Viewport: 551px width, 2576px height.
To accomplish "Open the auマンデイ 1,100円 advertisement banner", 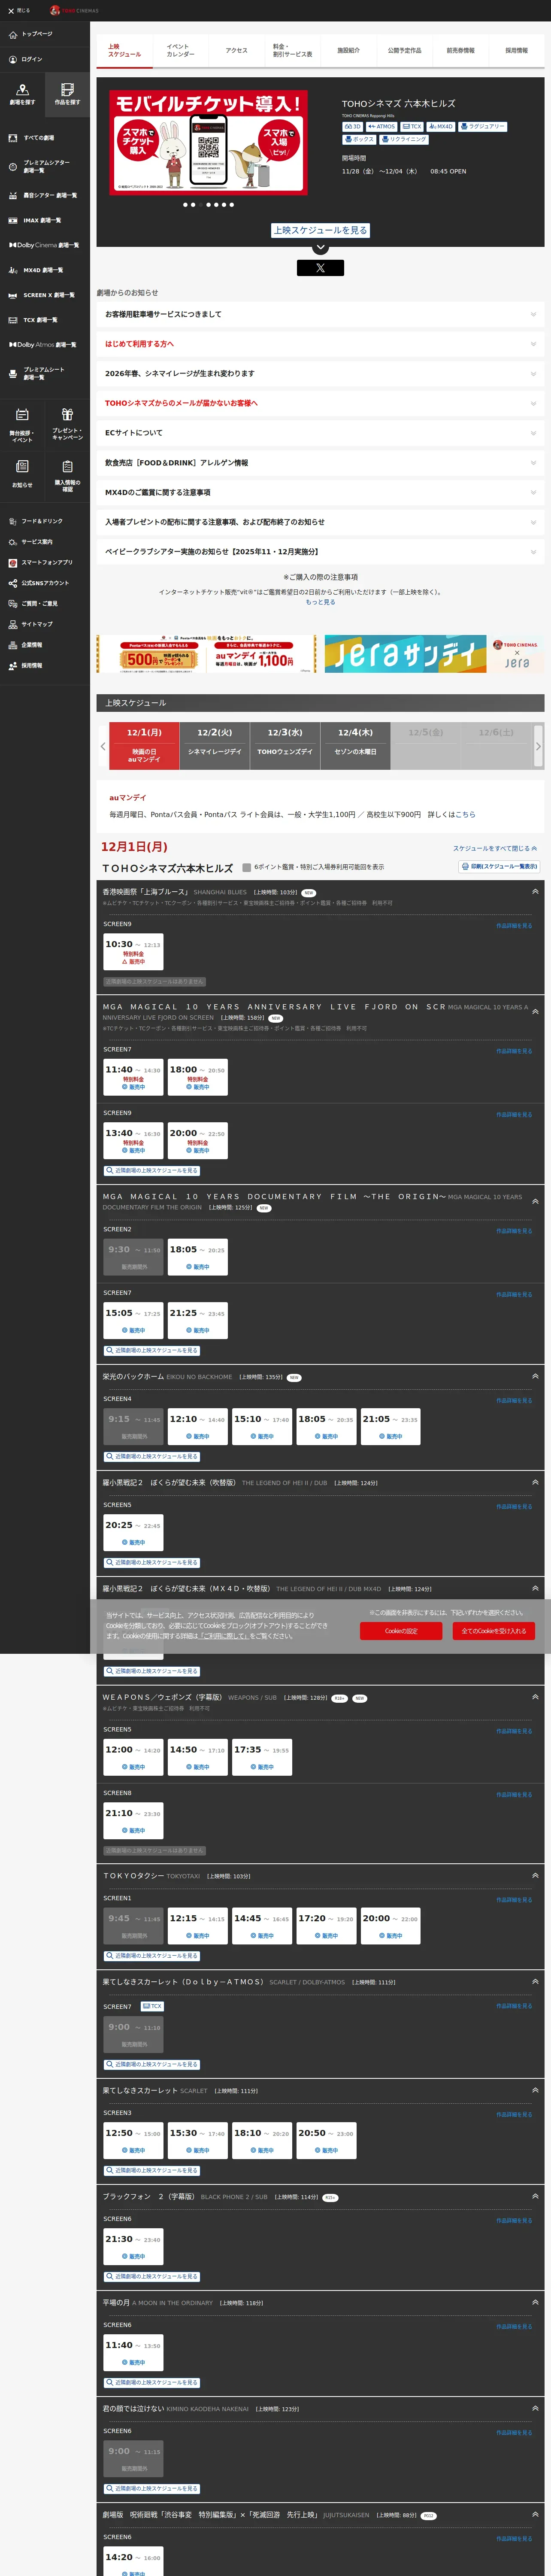I will [205, 654].
